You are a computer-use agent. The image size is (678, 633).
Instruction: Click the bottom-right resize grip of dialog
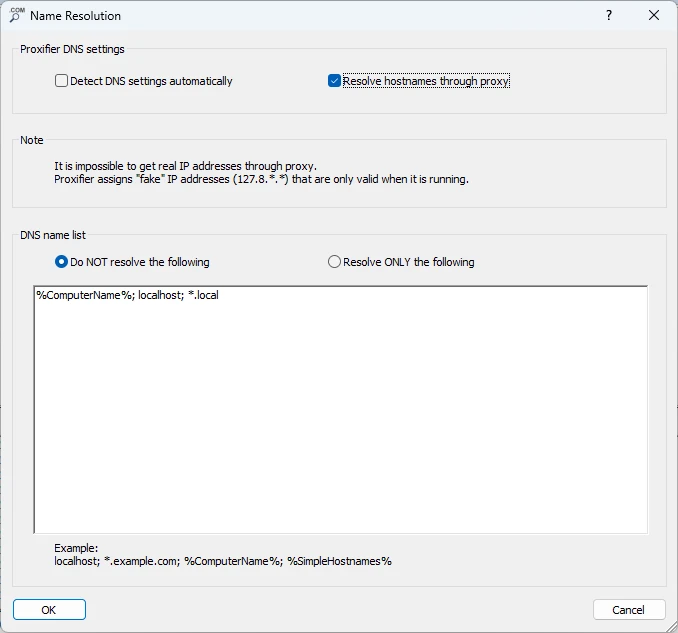(x=672, y=627)
